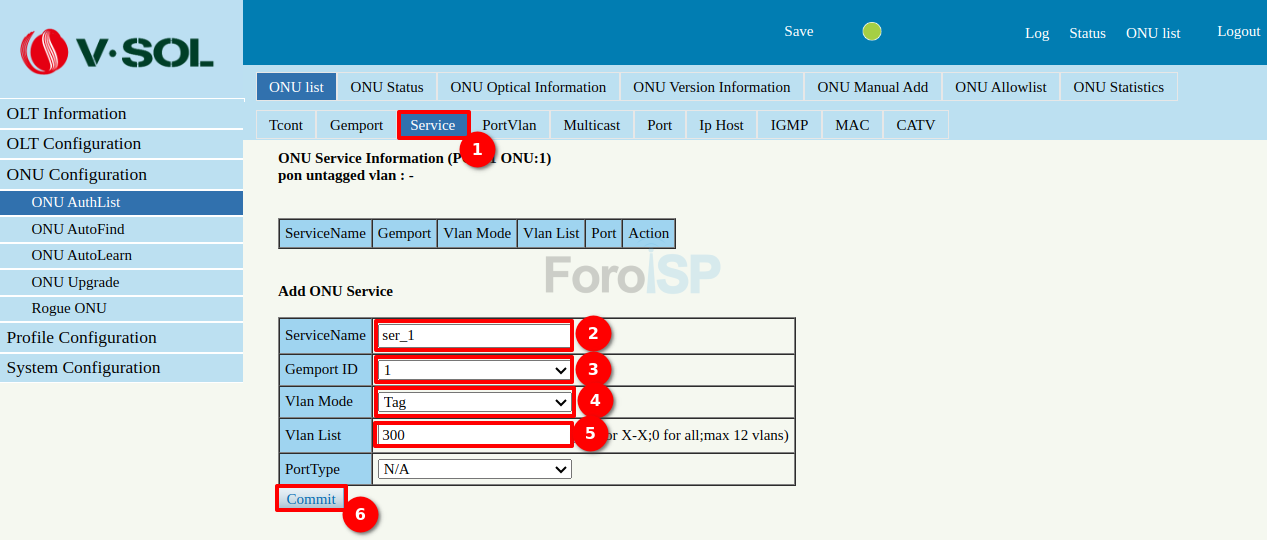The height and width of the screenshot is (540, 1267).
Task: Choose Rogue ONU from the sidebar
Action: pos(69,309)
